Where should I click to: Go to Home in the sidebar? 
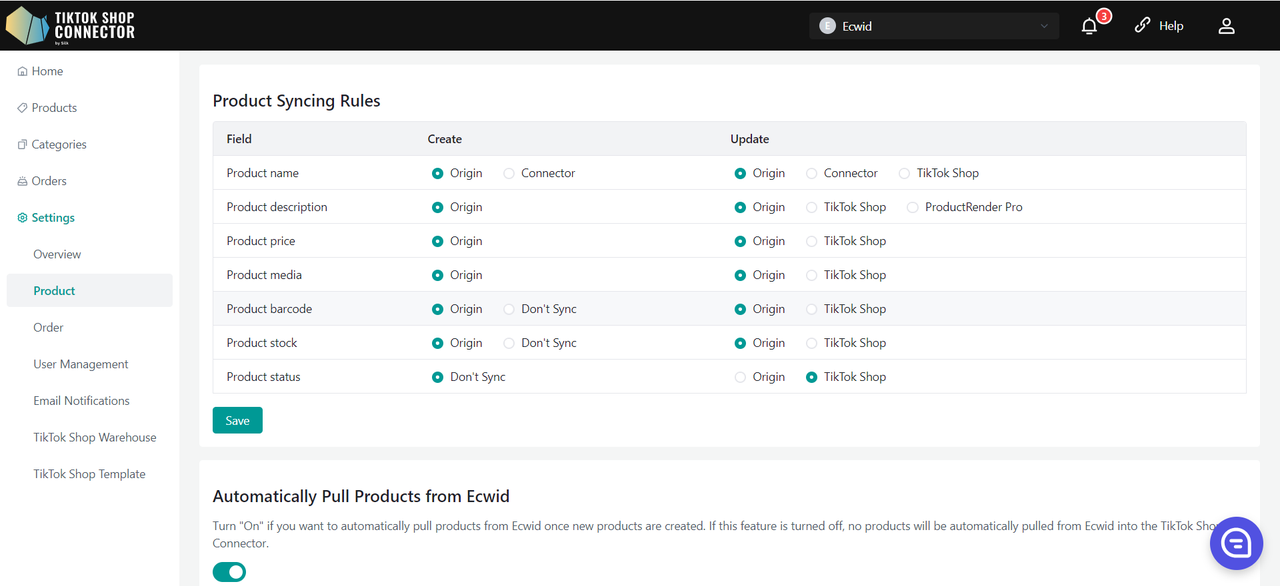tap(40, 71)
